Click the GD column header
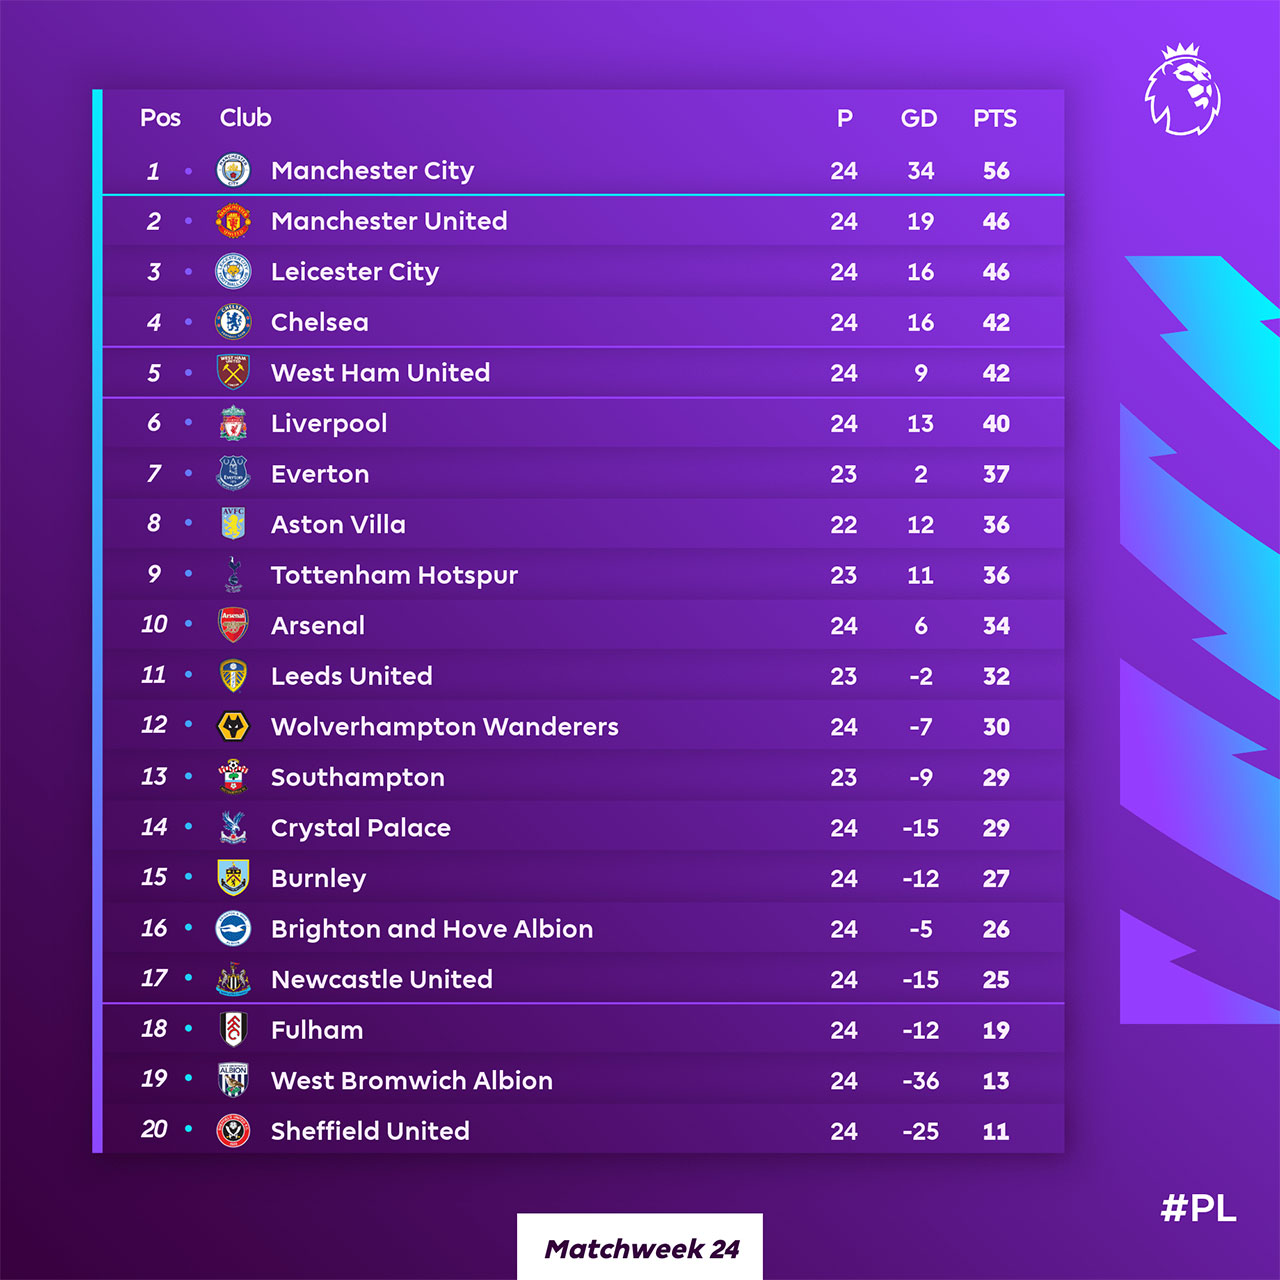Screen dimensions: 1280x1280 [x=919, y=119]
